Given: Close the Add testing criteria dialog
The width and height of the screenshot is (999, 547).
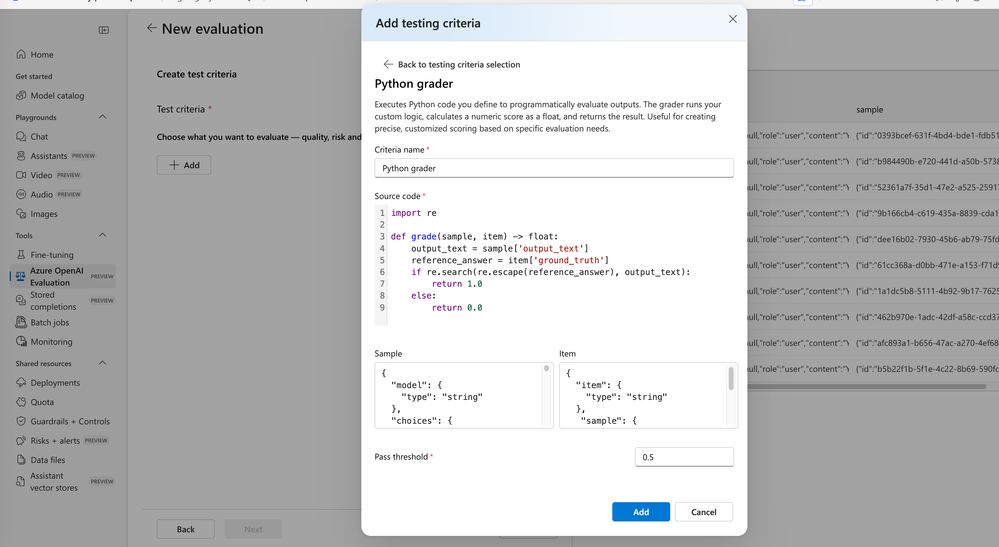Looking at the screenshot, I should (x=733, y=19).
